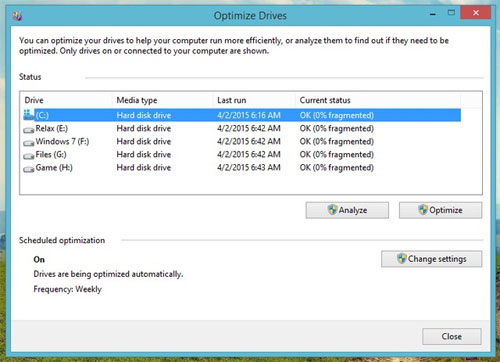Select the Relax (E:) drive name
Screen dimensions: 500x362
click(x=52, y=128)
